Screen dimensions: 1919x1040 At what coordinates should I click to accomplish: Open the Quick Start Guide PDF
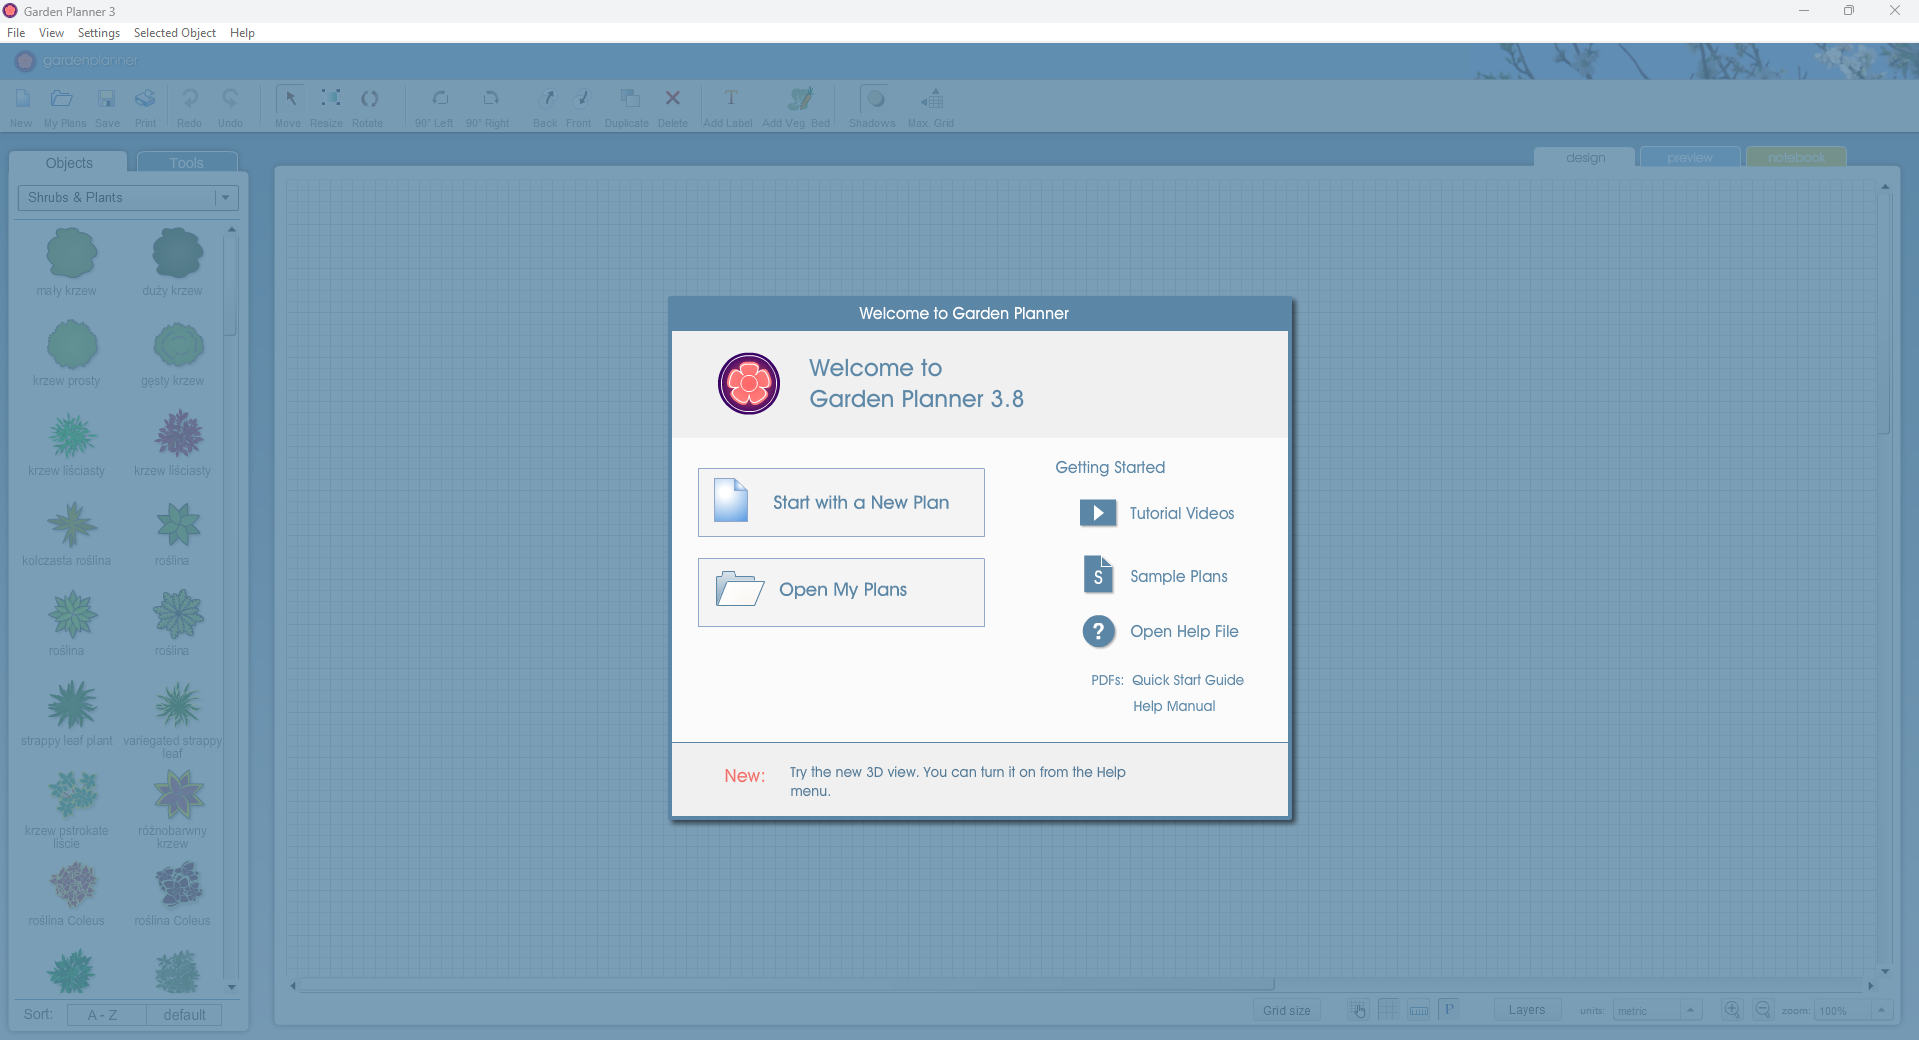click(x=1188, y=680)
